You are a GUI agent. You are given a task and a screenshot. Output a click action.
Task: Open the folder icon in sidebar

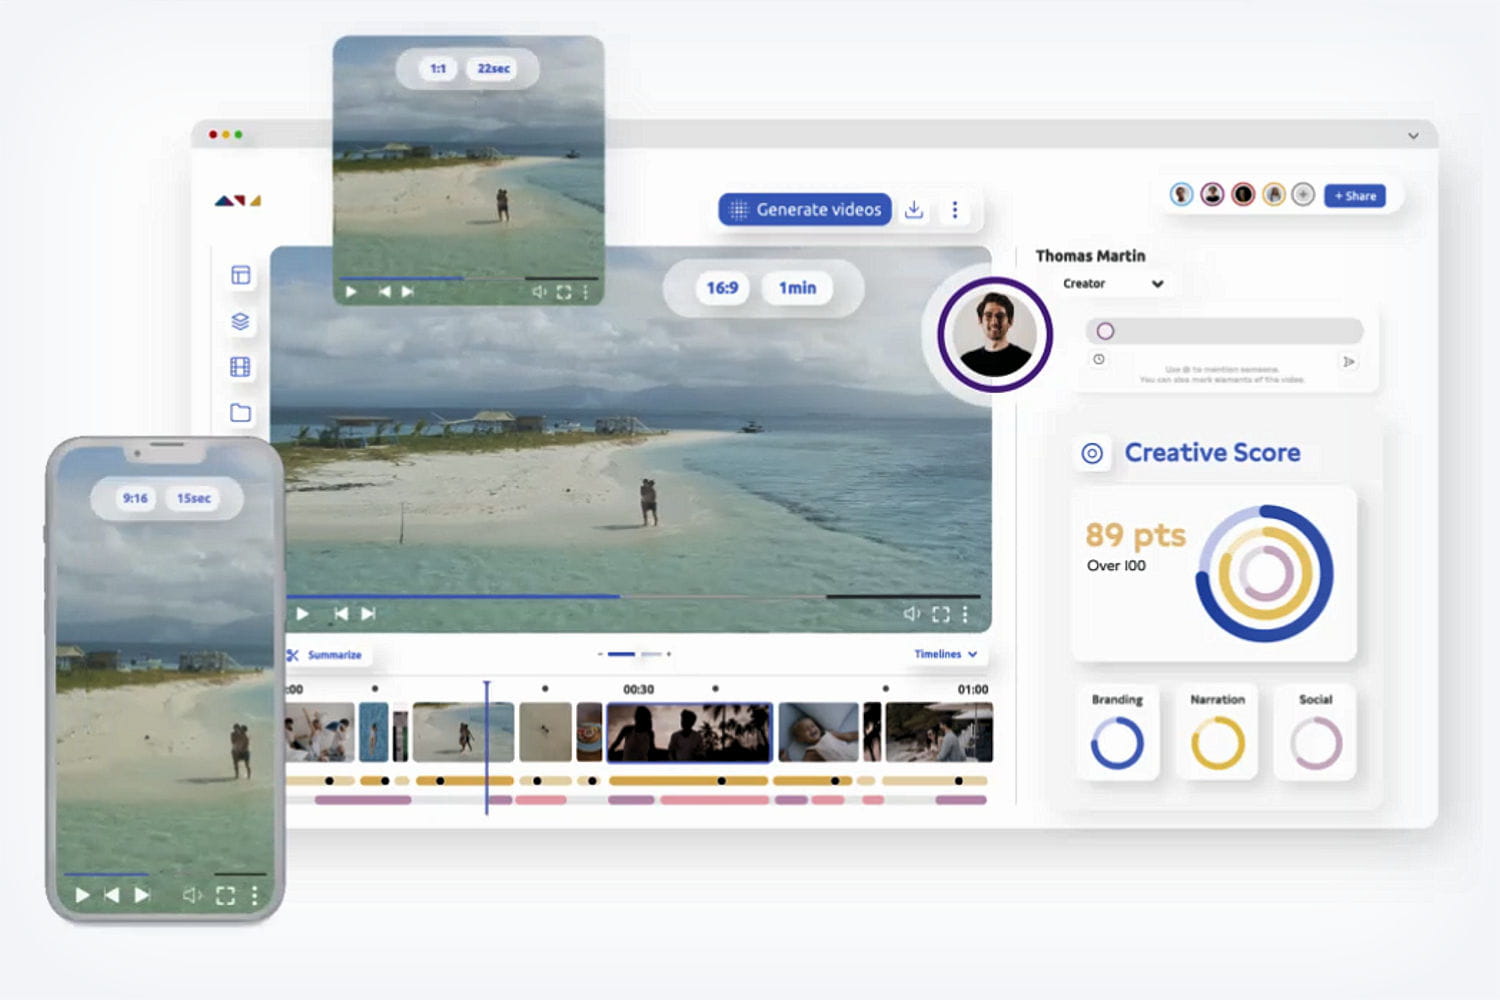240,413
